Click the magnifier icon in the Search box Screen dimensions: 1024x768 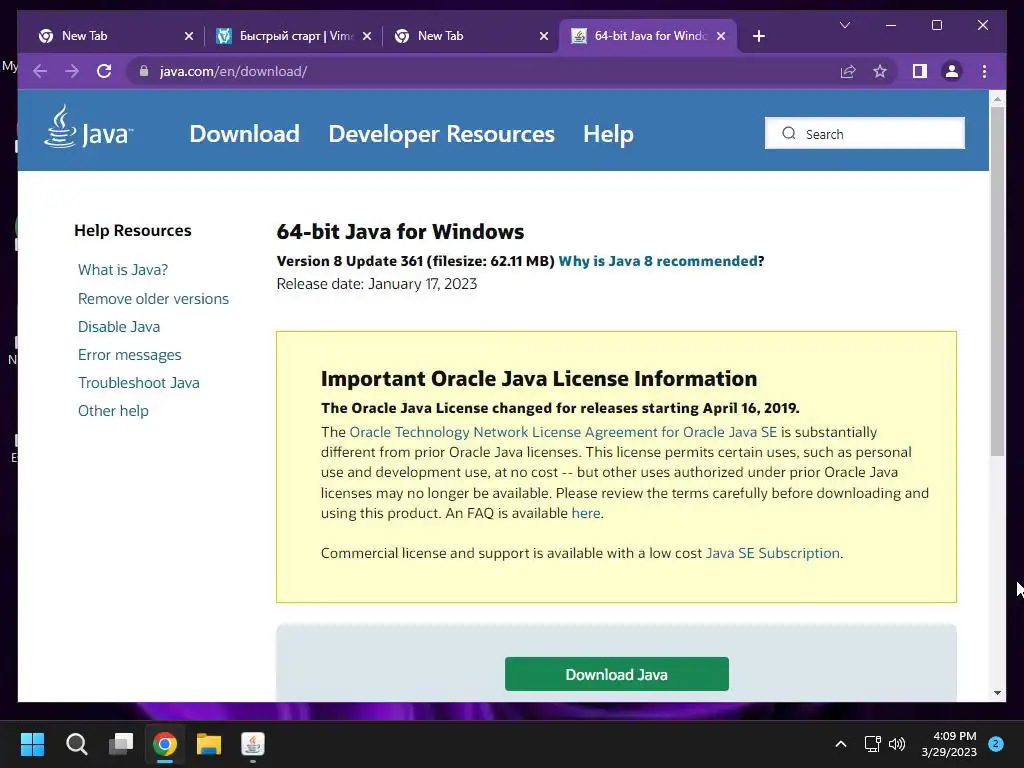point(789,133)
